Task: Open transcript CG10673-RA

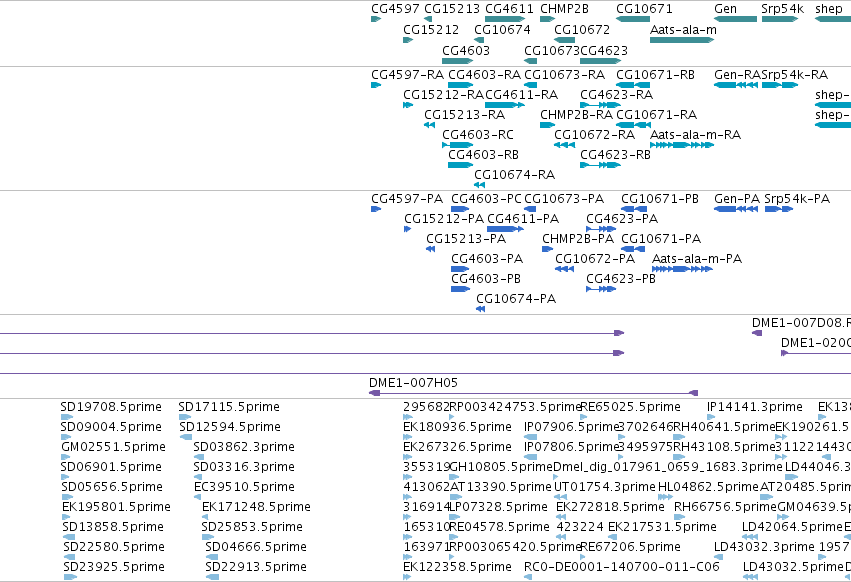Action: pos(564,74)
